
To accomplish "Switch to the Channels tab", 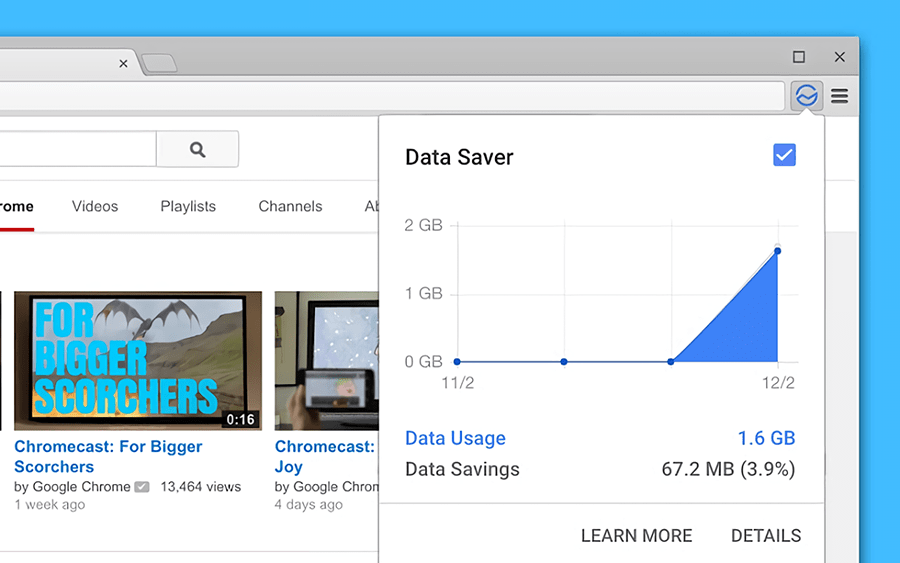I will pyautogui.click(x=290, y=207).
